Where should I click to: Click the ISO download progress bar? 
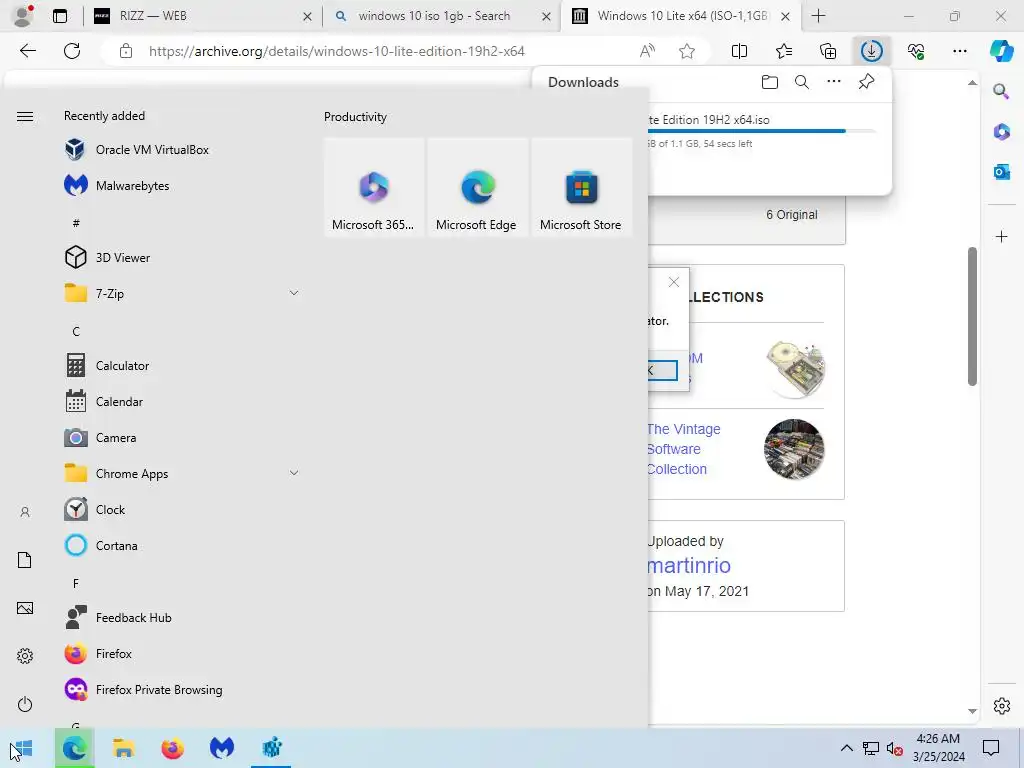(x=761, y=131)
